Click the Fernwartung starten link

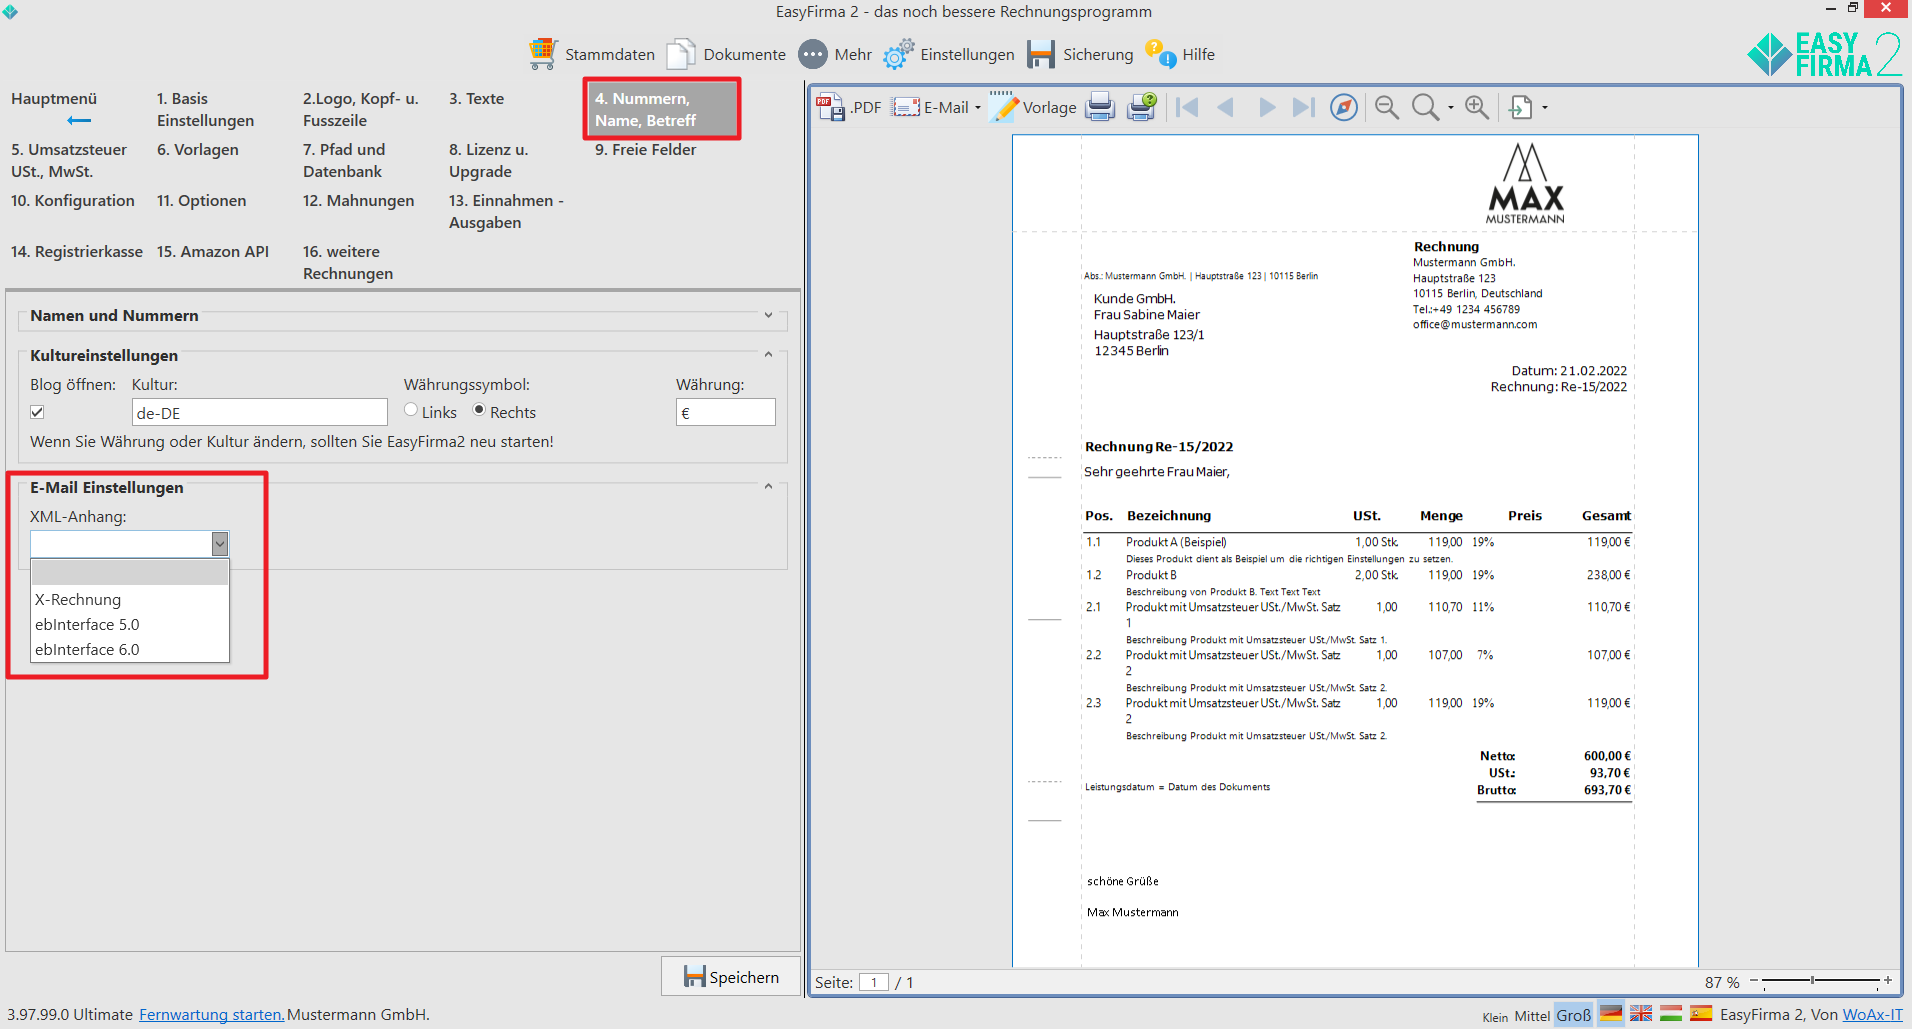pyautogui.click(x=211, y=1014)
